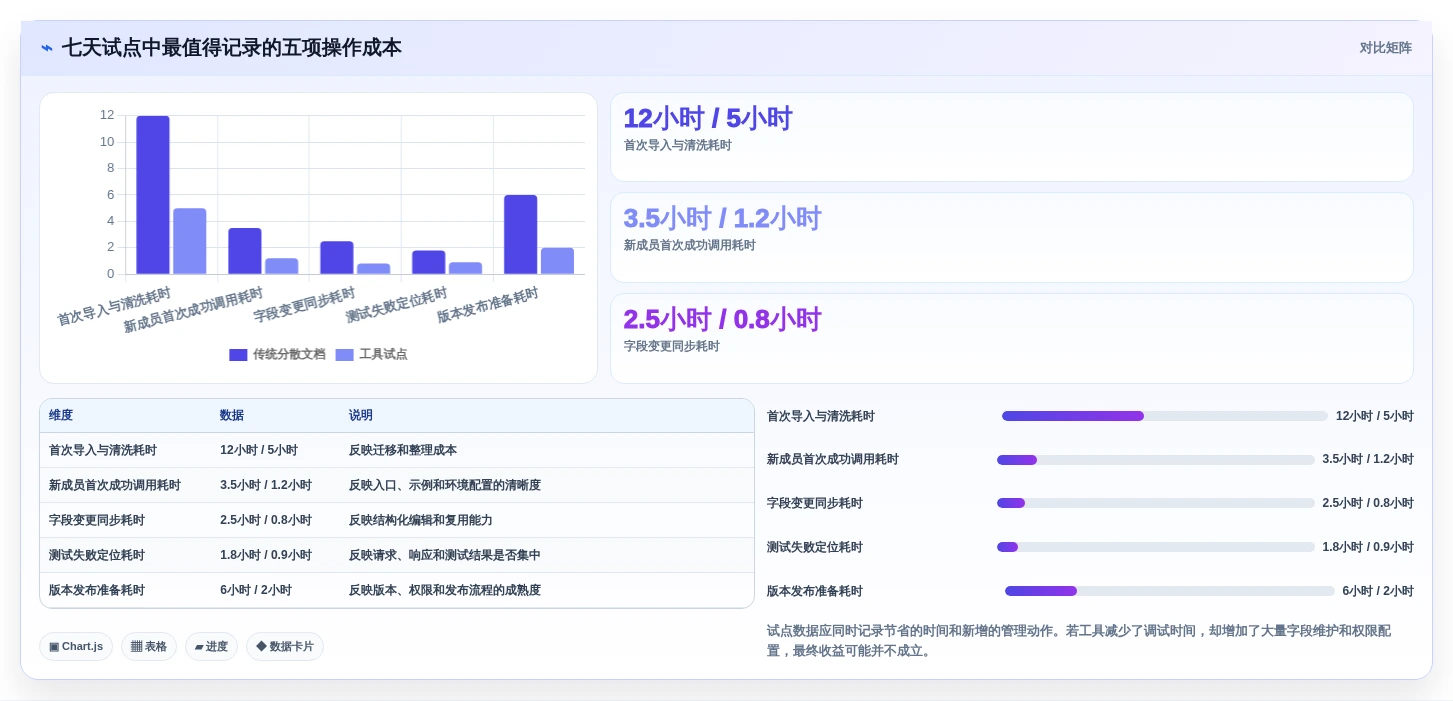Click the dark bar for 版本发布准备耗时
The height and width of the screenshot is (701, 1453).
coord(520,235)
